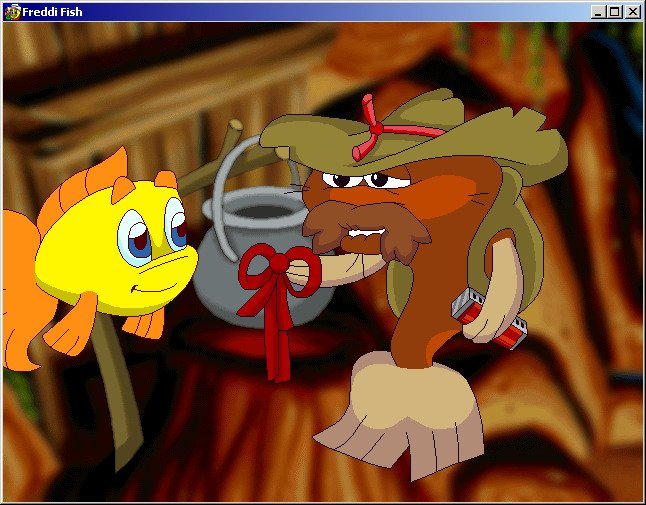Screen dimensions: 646x505
Task: Maximize the Freddi Fish window
Action: tap(615, 12)
